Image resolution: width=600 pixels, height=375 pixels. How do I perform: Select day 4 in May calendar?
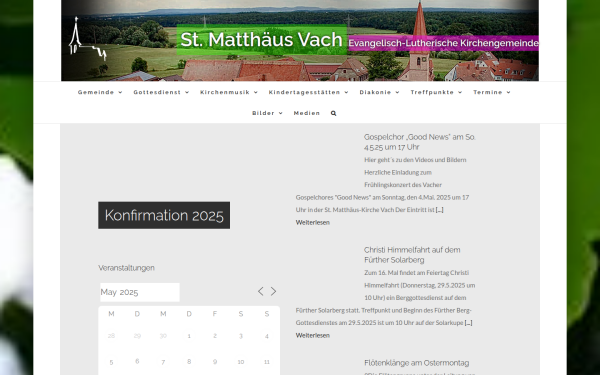(267, 336)
